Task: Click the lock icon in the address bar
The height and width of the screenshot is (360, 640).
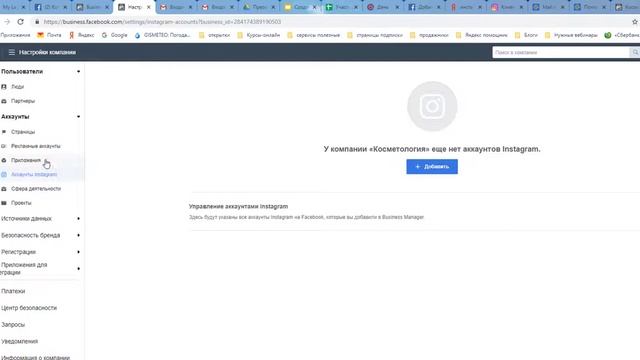Action: (x=37, y=22)
